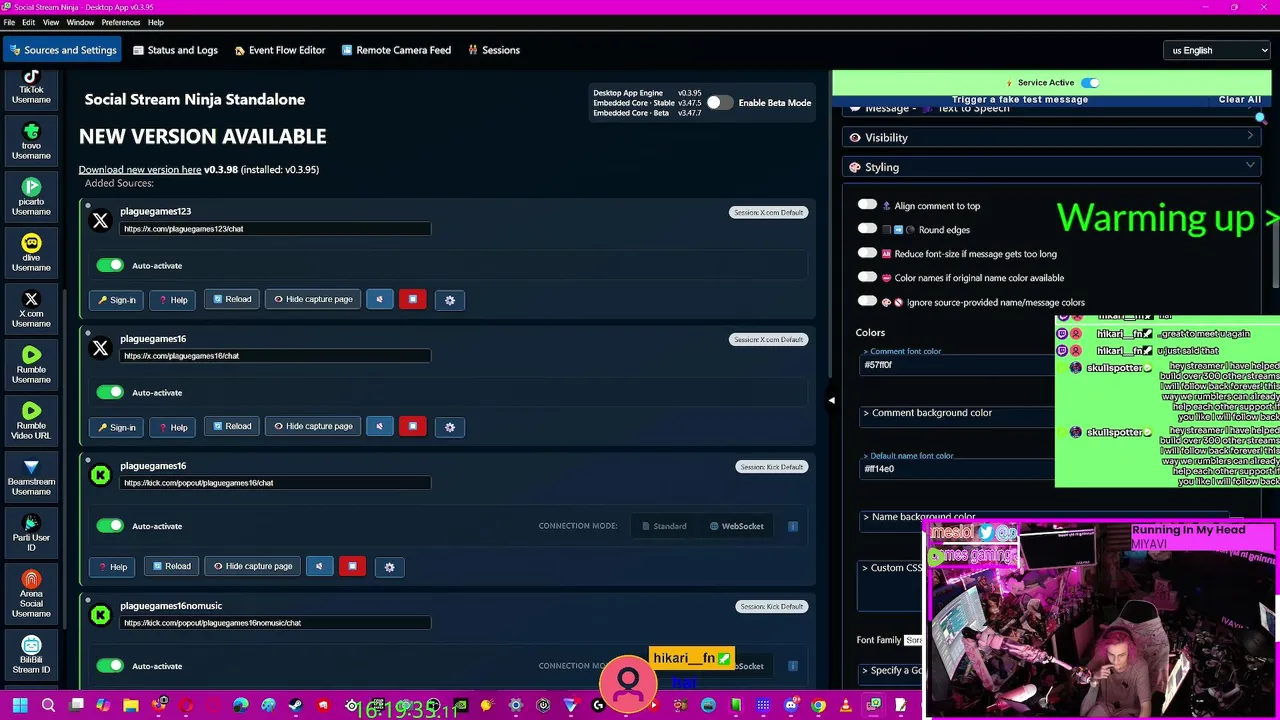This screenshot has height=720, width=1280.
Task: Open the Edit menu
Action: 28,22
